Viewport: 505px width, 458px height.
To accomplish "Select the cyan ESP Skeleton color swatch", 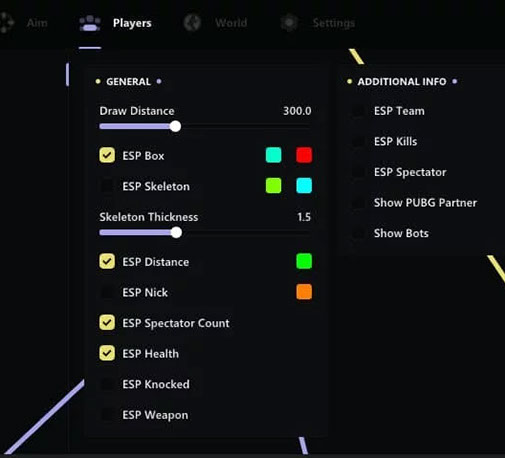I will [304, 186].
